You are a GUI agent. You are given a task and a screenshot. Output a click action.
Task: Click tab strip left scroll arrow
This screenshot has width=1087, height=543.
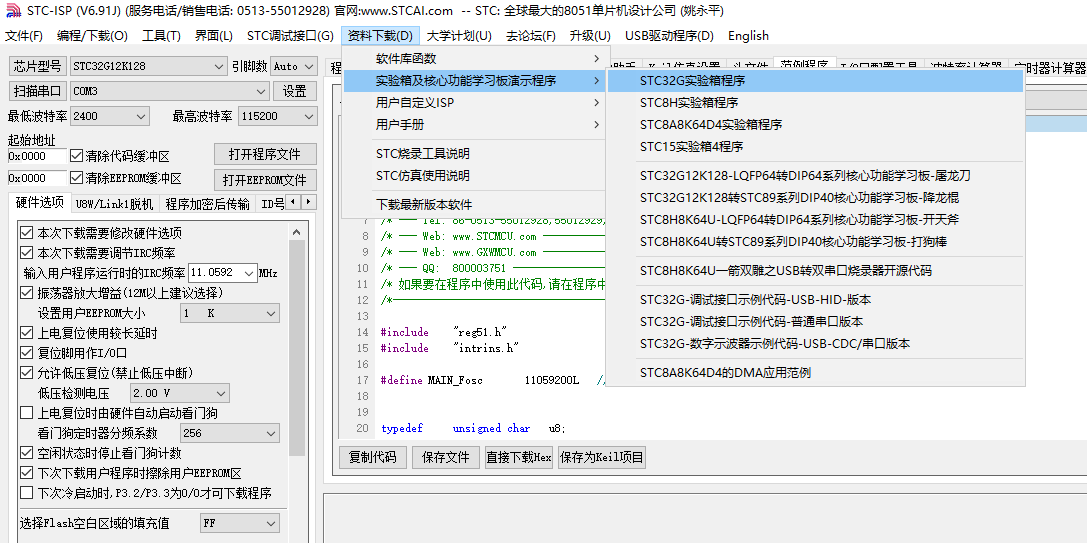click(293, 202)
